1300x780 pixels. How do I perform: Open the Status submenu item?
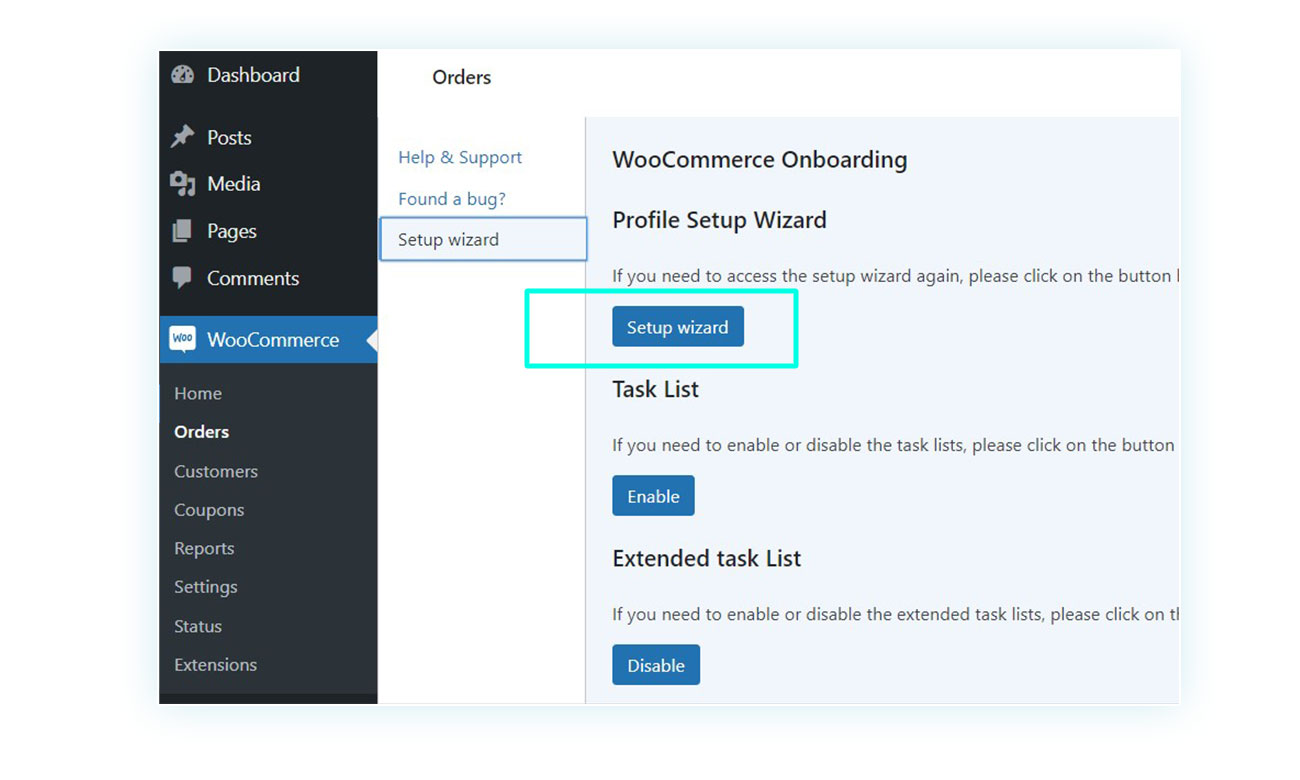point(198,626)
